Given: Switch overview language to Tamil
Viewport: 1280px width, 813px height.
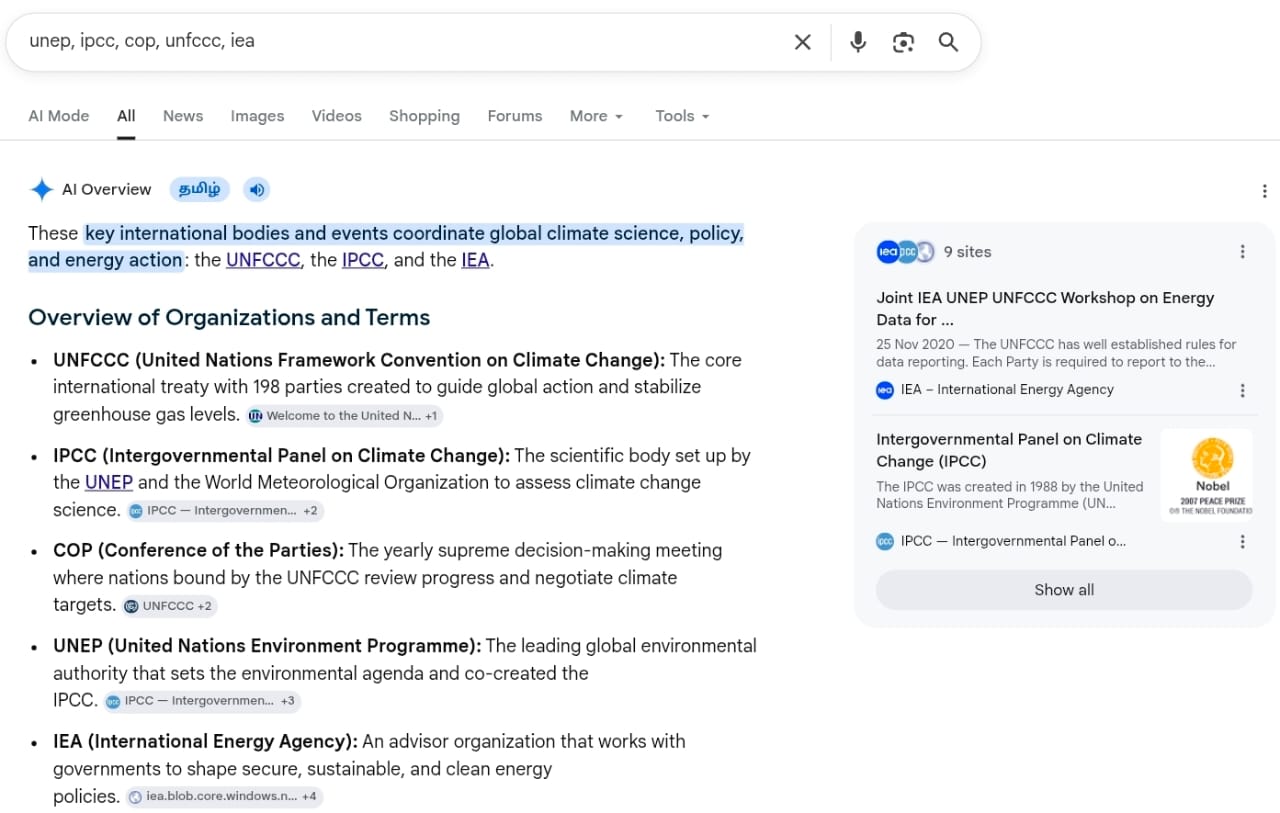Looking at the screenshot, I should 200,189.
